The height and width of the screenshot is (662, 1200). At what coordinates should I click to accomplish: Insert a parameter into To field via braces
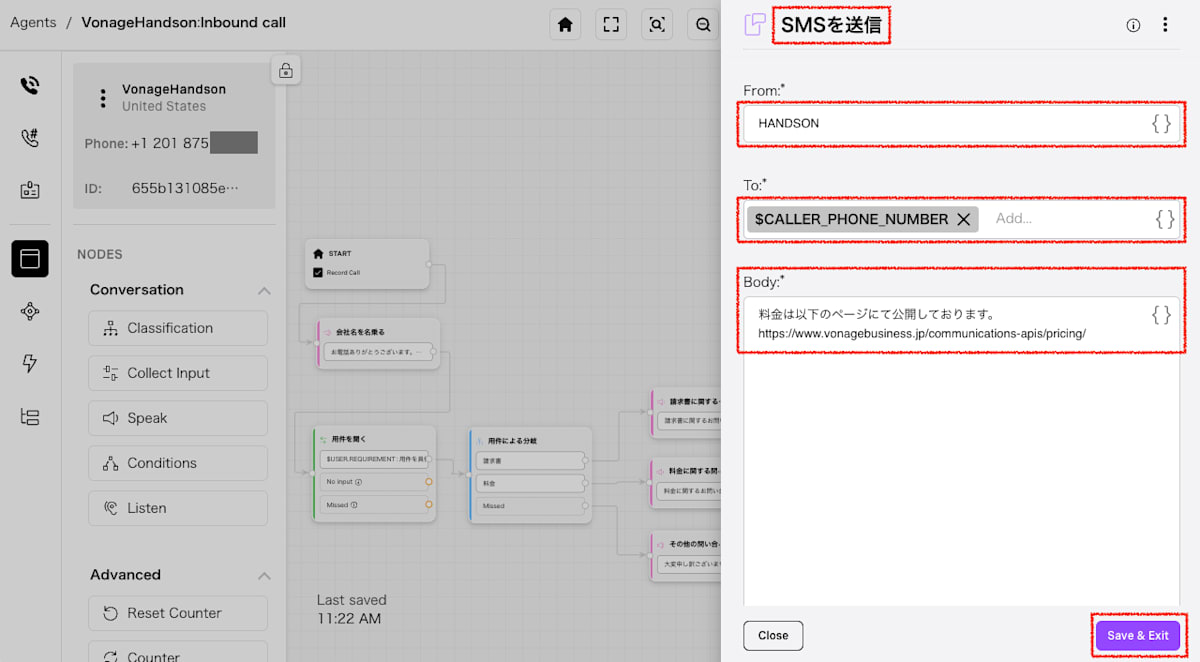1165,219
